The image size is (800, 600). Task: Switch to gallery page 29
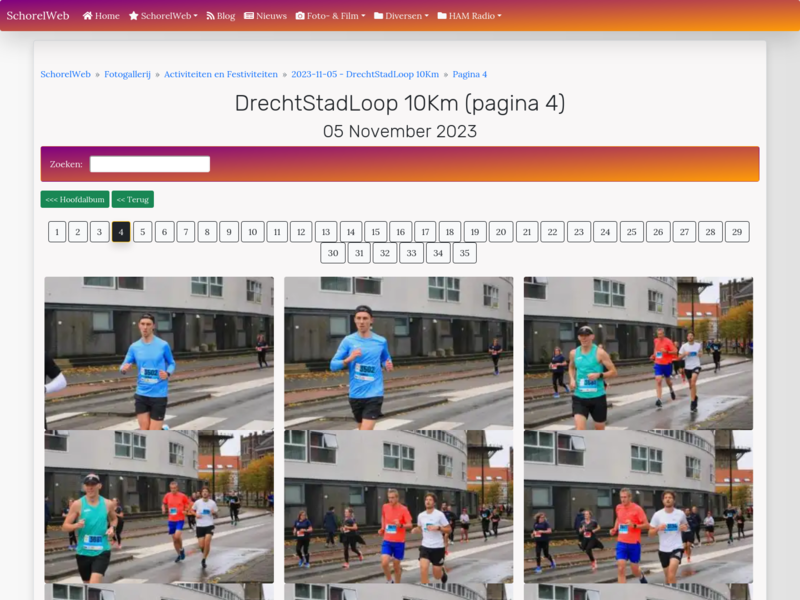coord(737,232)
